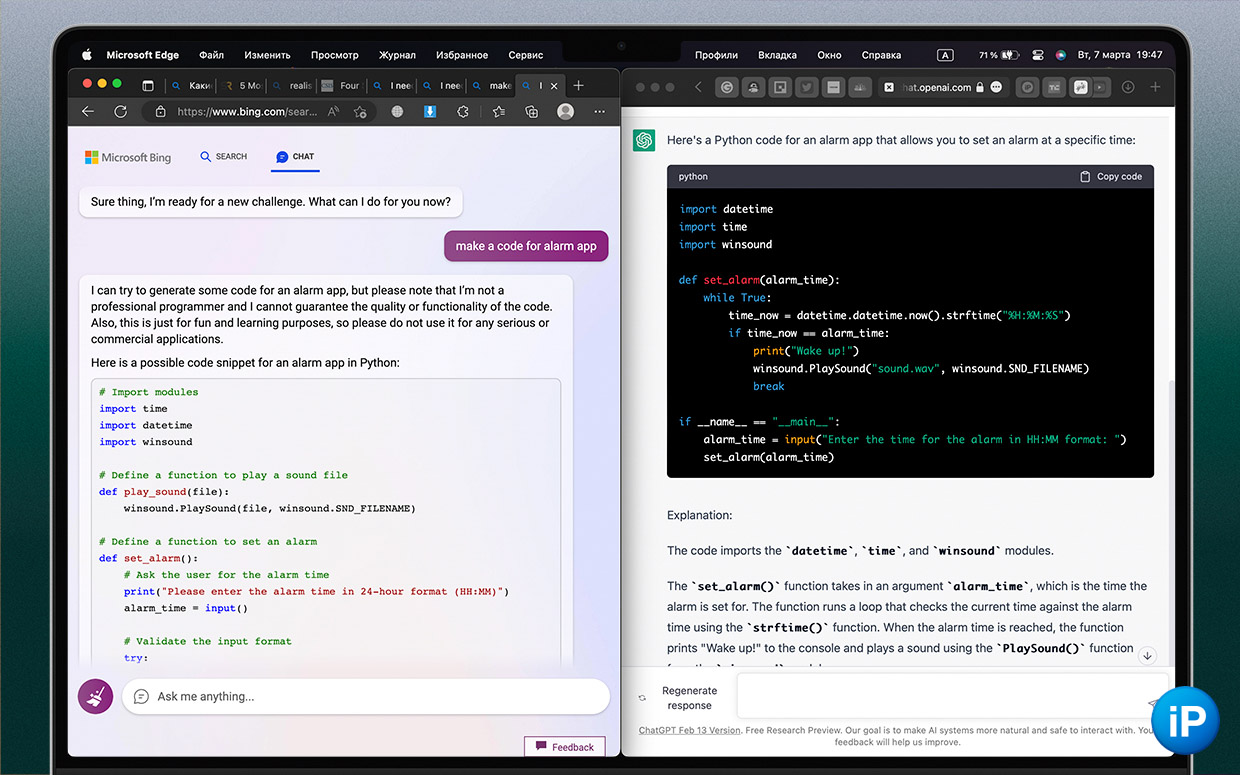
Task: Click the 'make a code for alarm app' message
Action: pos(526,246)
